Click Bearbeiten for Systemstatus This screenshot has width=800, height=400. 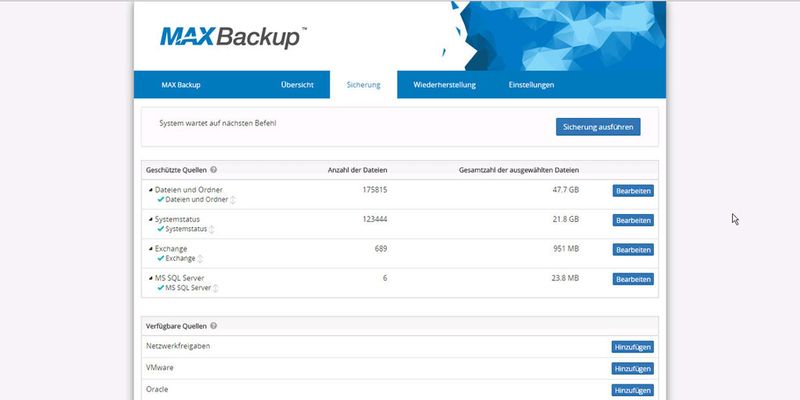(x=633, y=220)
